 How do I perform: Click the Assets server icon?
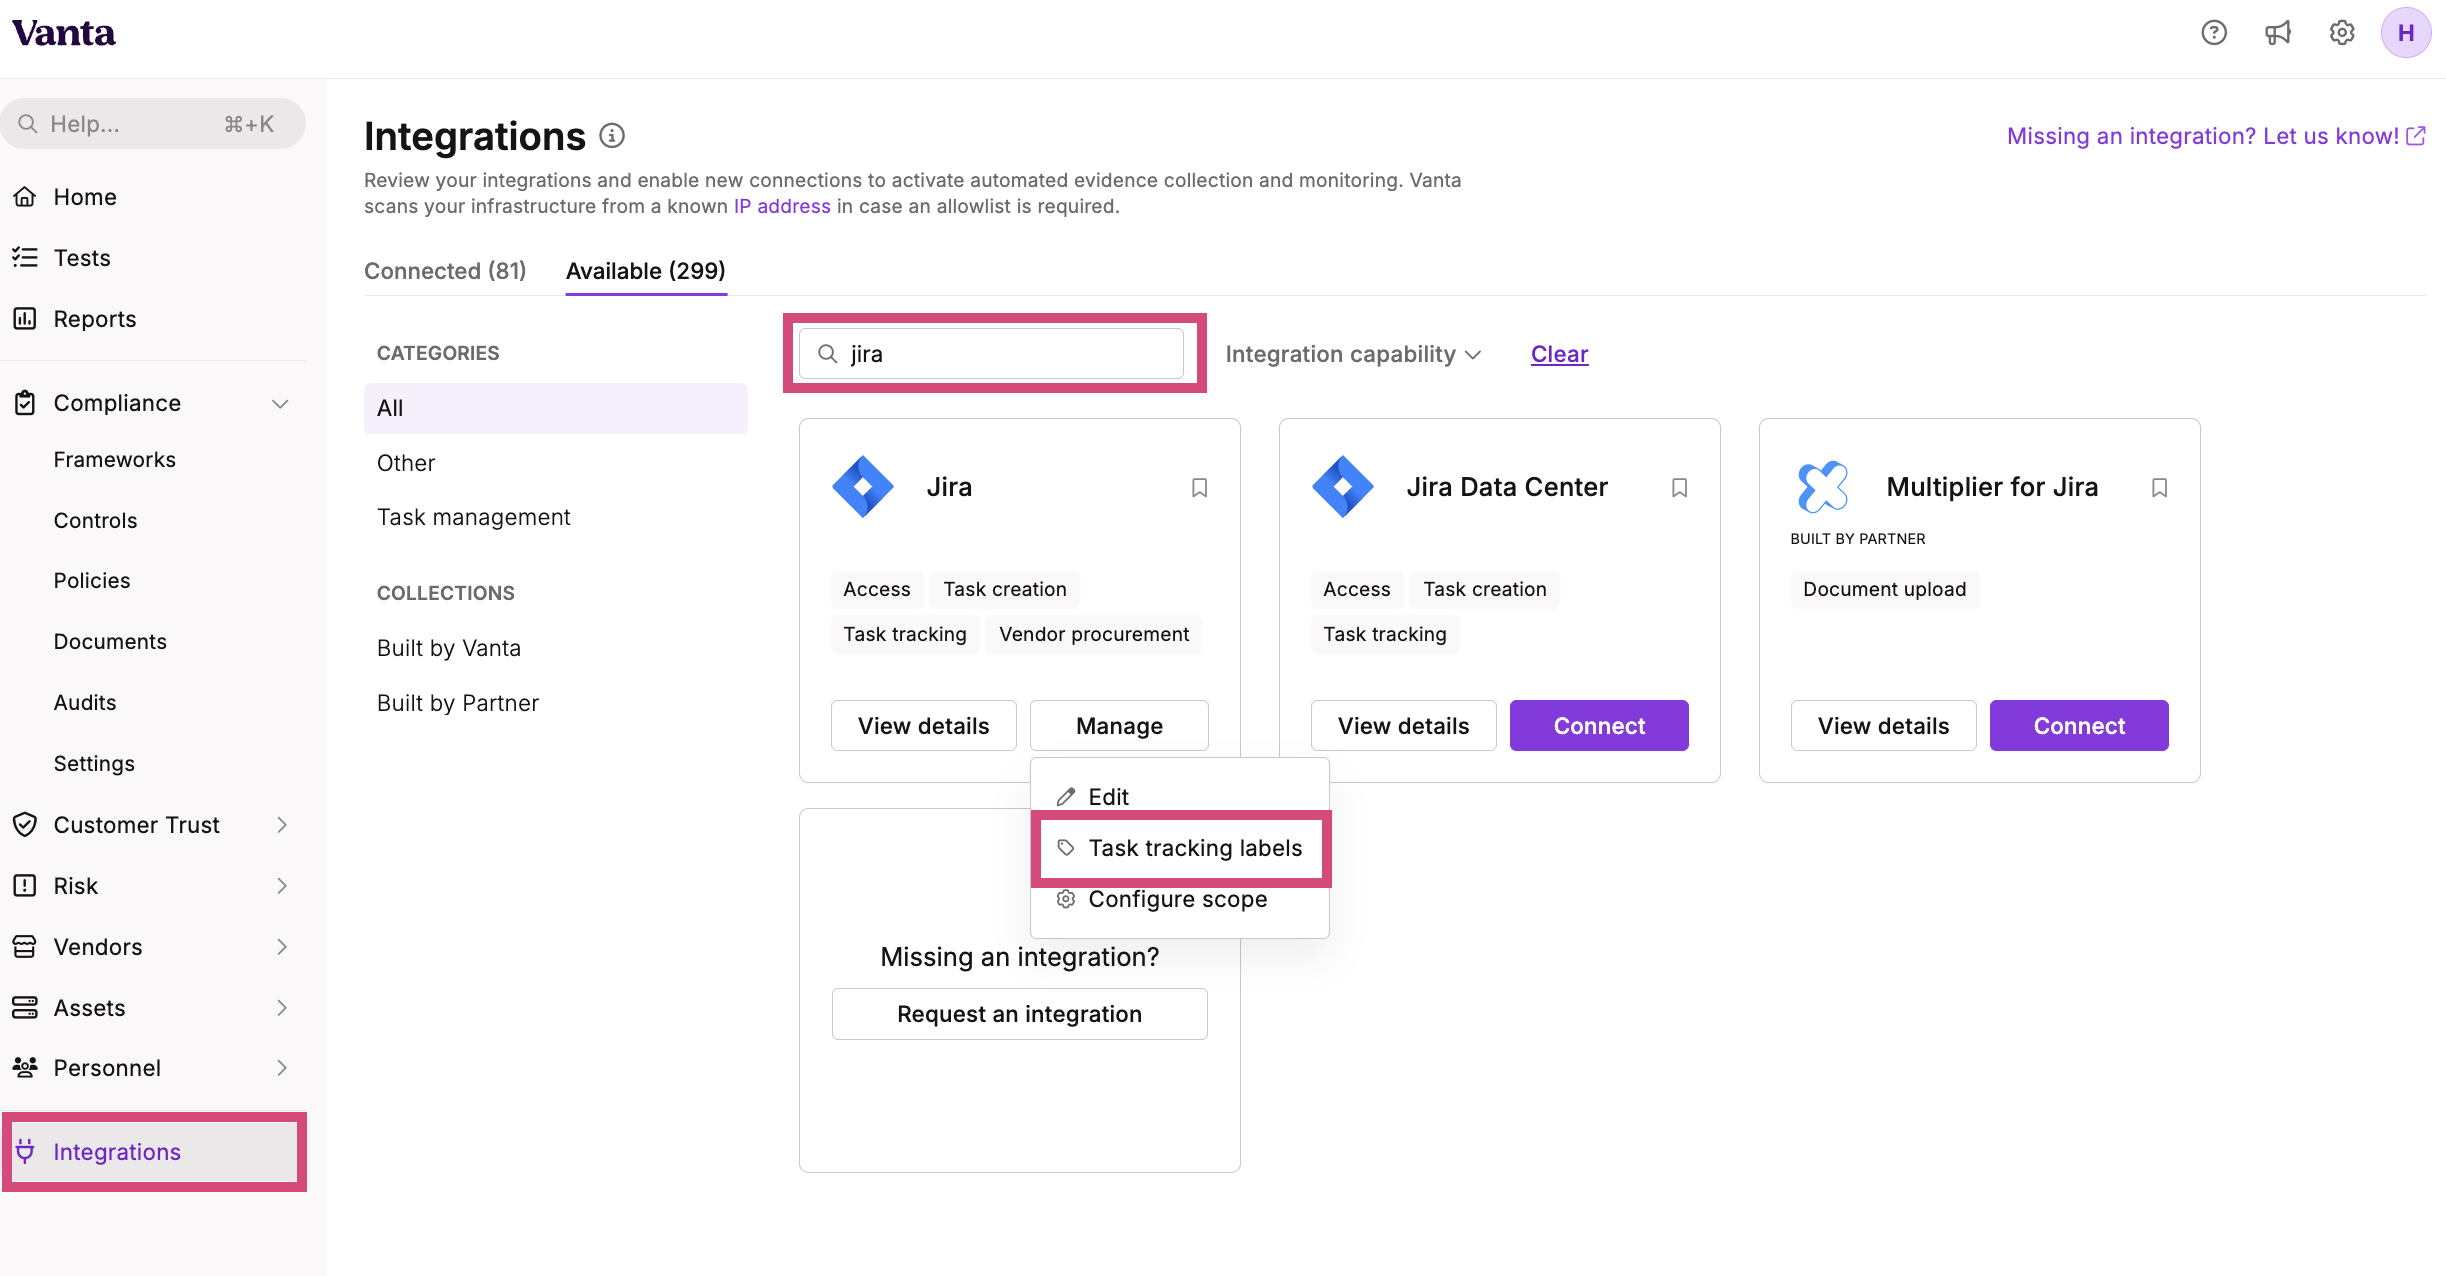[x=25, y=1008]
